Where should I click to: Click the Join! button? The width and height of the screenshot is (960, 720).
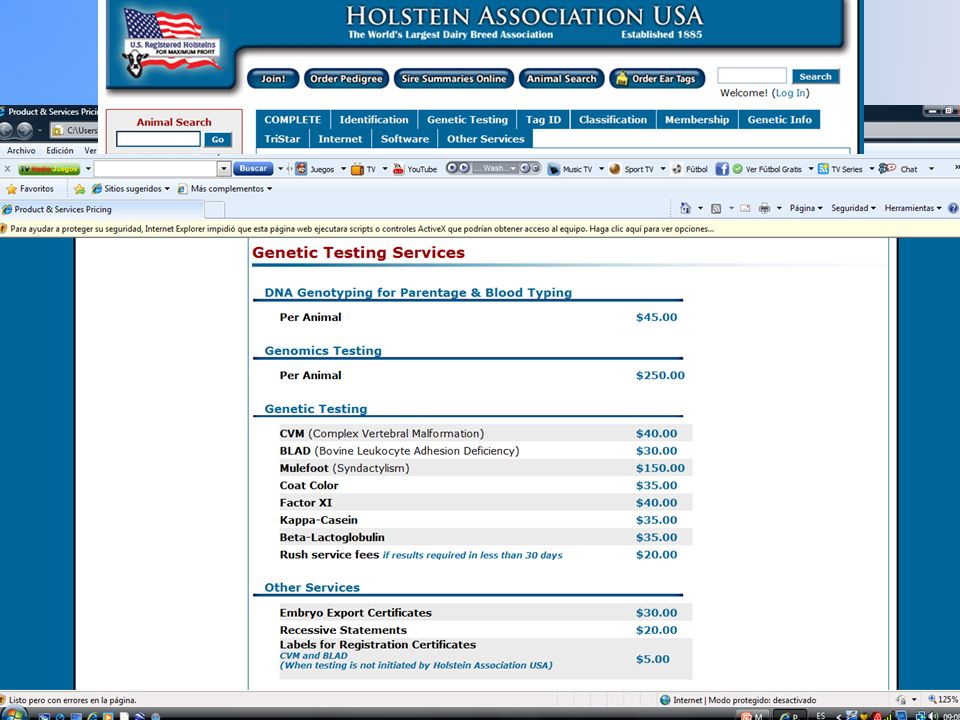pyautogui.click(x=273, y=78)
